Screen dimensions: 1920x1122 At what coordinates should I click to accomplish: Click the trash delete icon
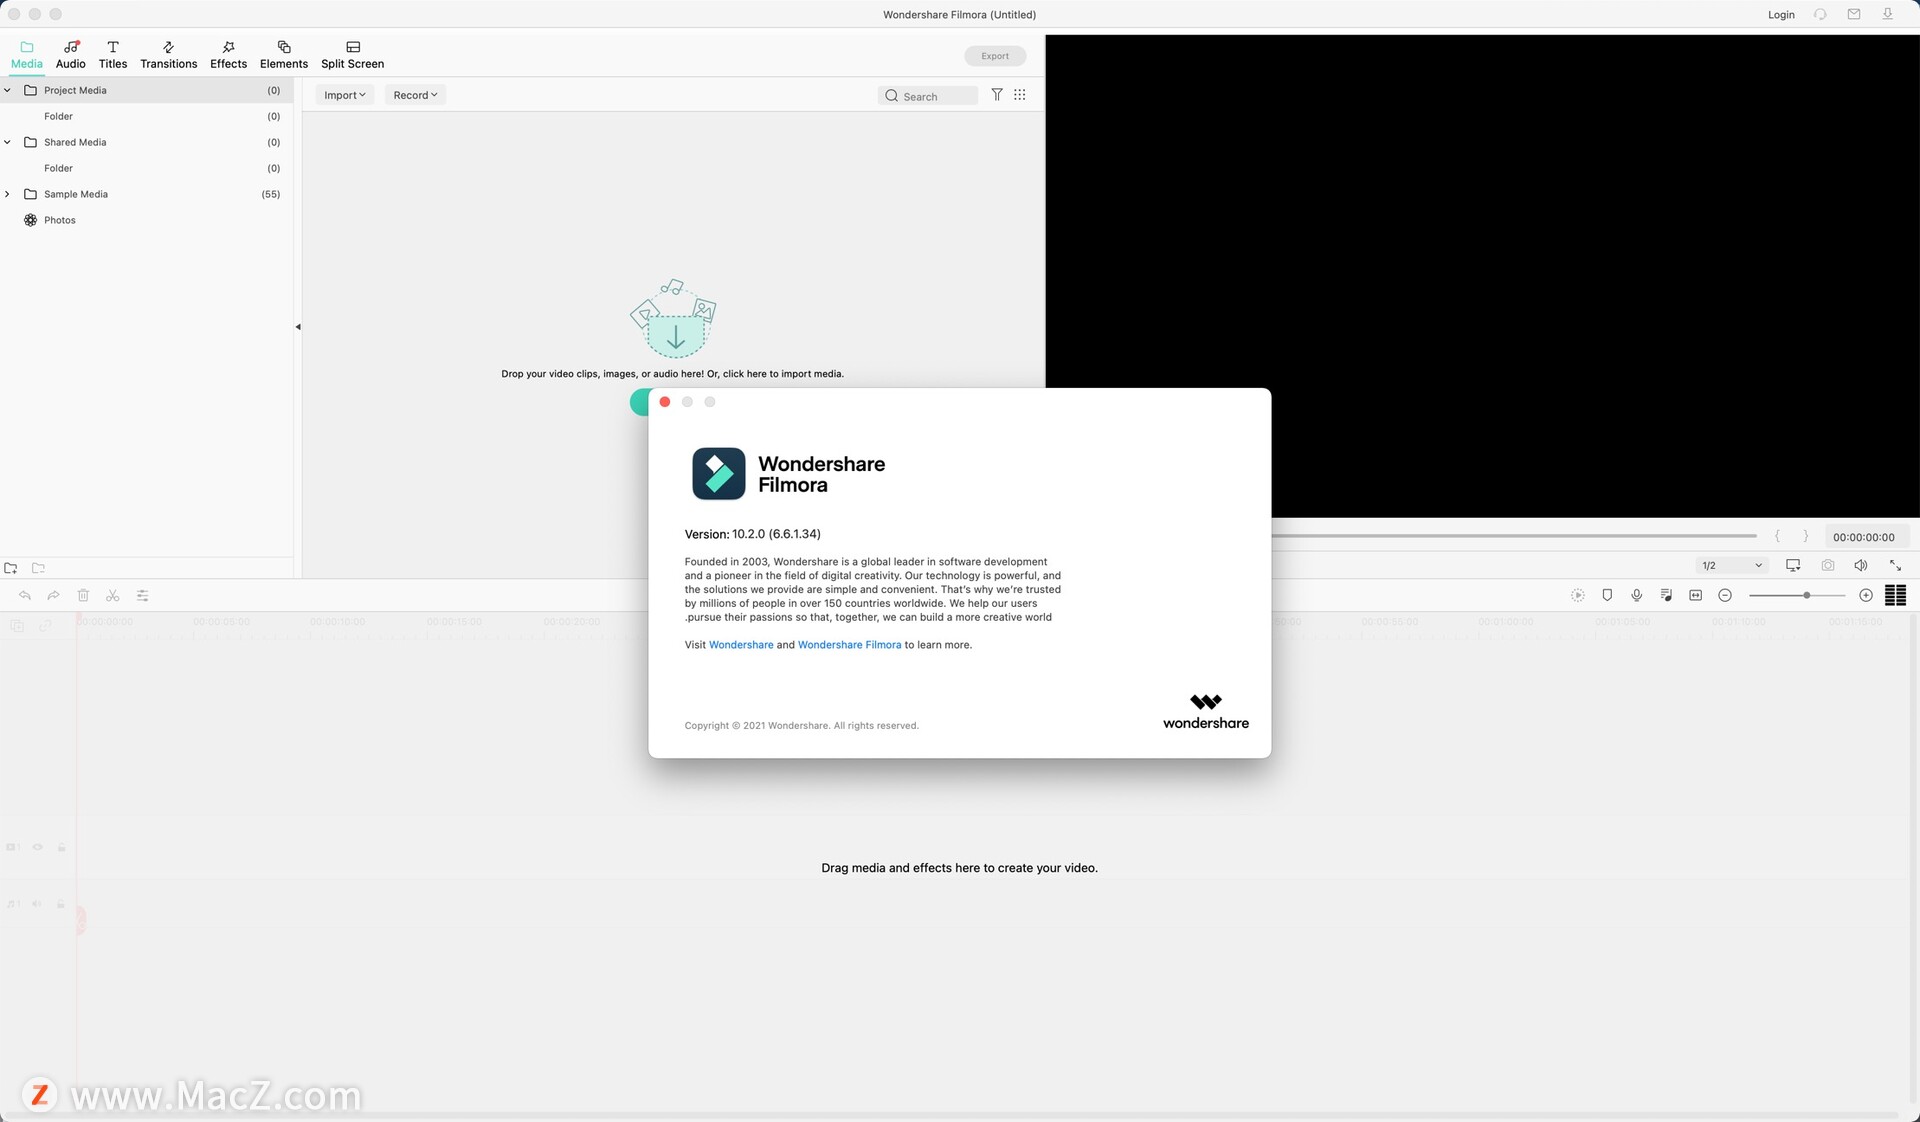(84, 596)
